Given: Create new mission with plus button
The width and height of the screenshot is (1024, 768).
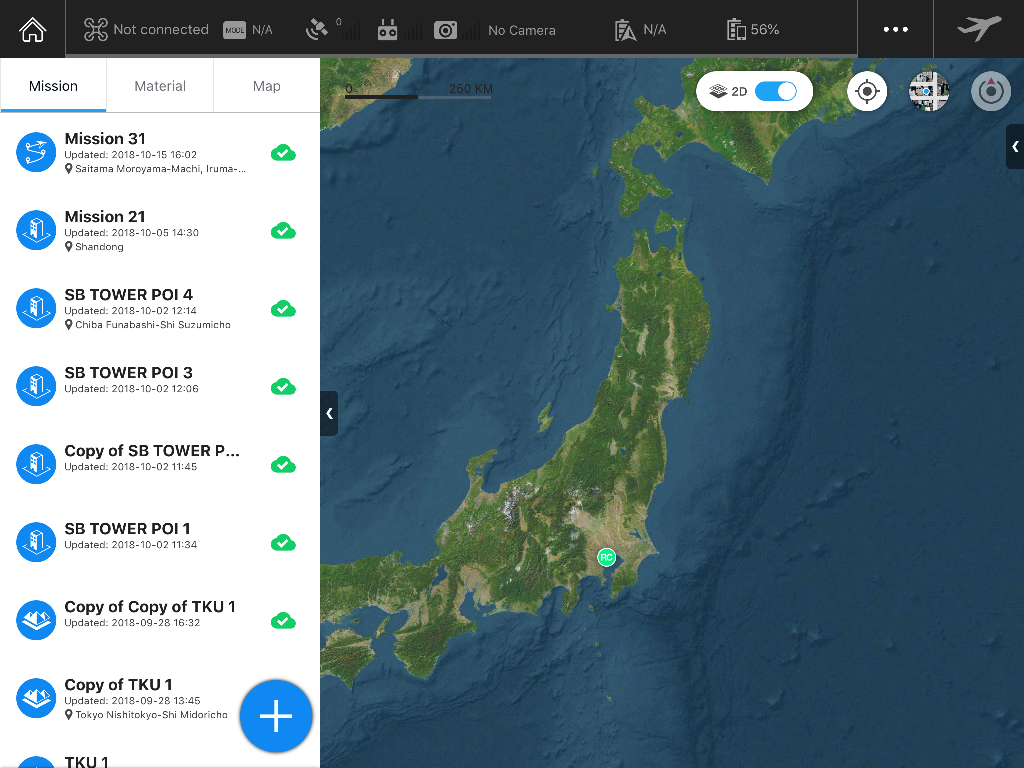Looking at the screenshot, I should pyautogui.click(x=276, y=717).
